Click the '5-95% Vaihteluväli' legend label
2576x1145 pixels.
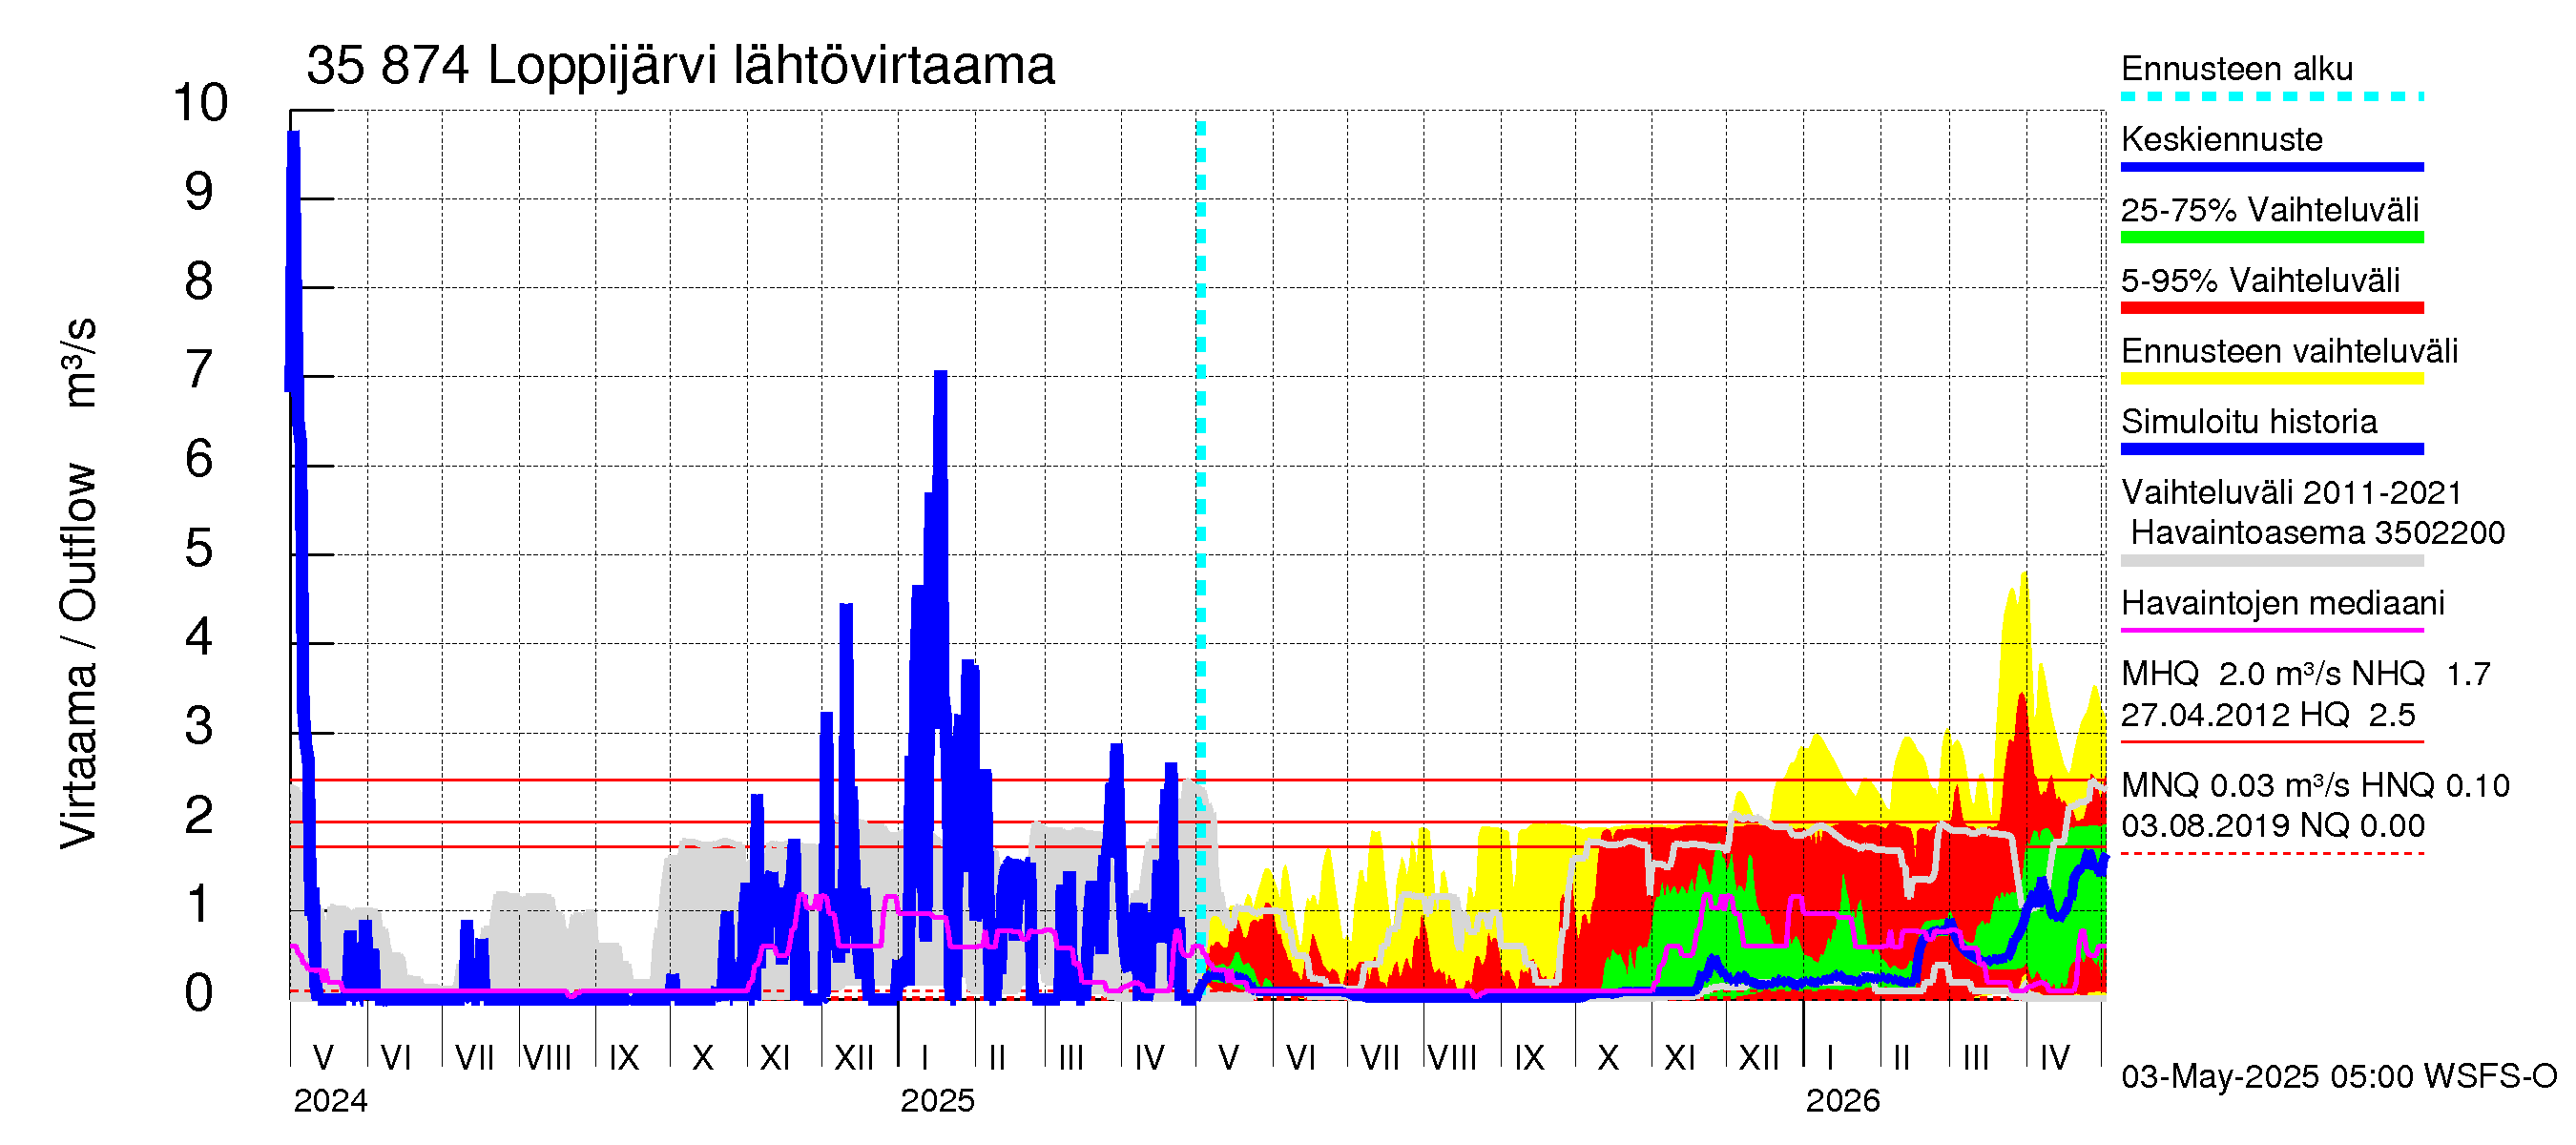click(x=2260, y=281)
